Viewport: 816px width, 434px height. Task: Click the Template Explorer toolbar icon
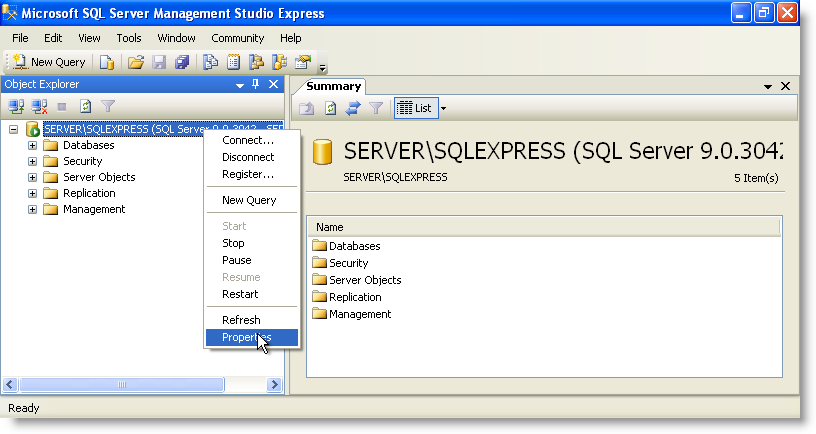[279, 62]
